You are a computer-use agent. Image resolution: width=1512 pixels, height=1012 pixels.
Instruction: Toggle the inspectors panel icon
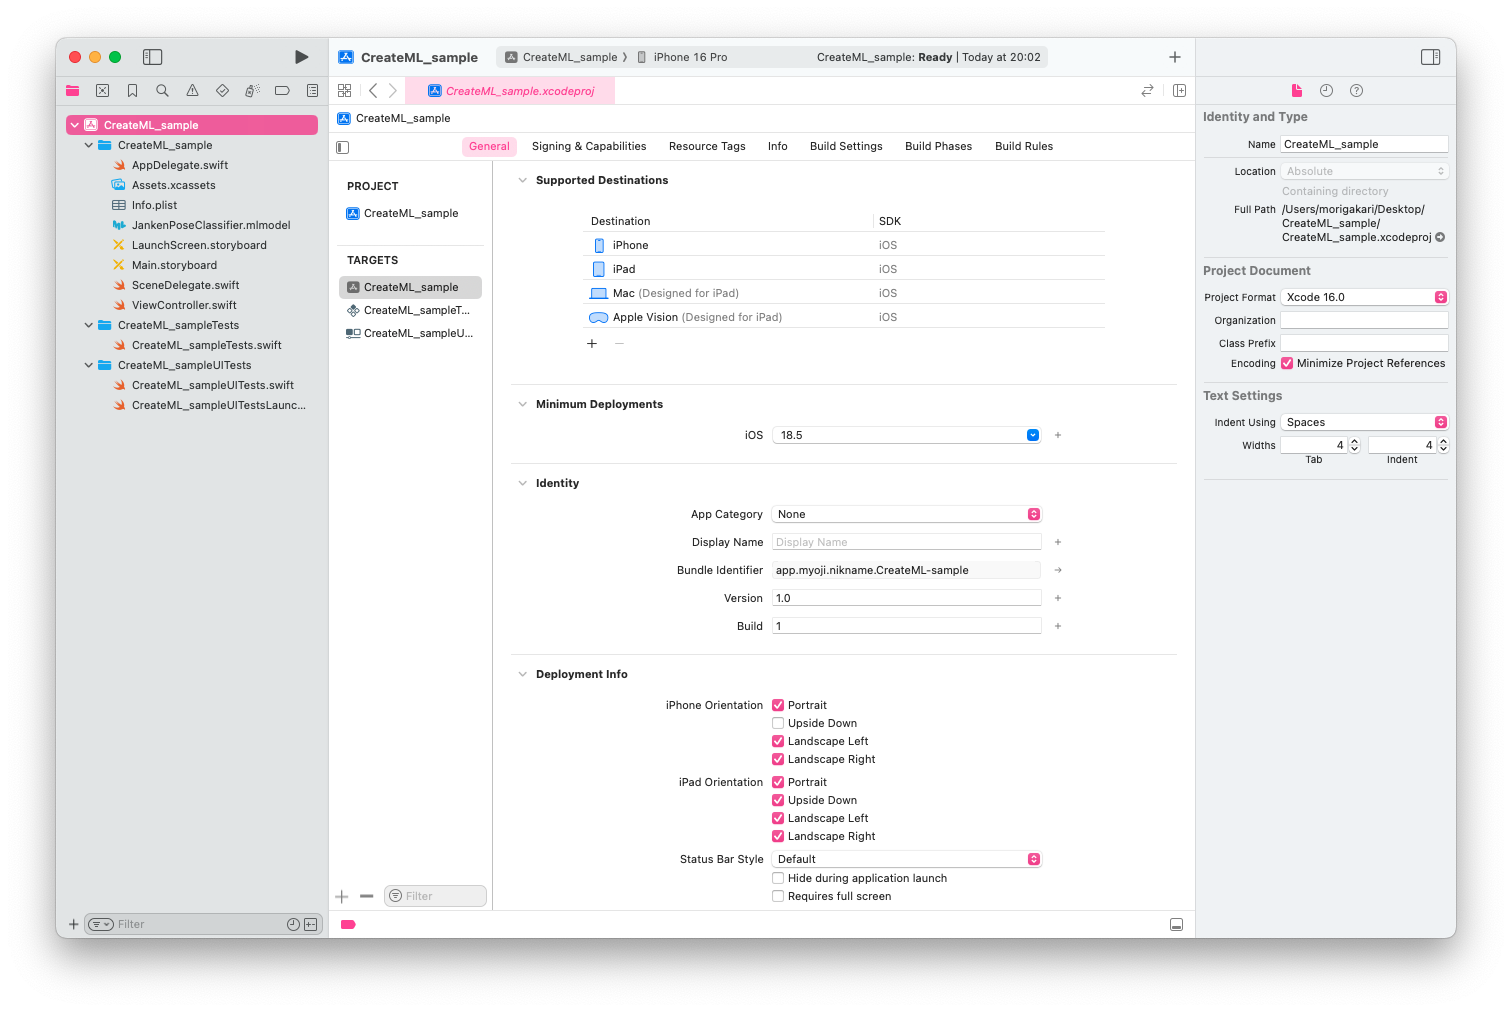click(1431, 57)
